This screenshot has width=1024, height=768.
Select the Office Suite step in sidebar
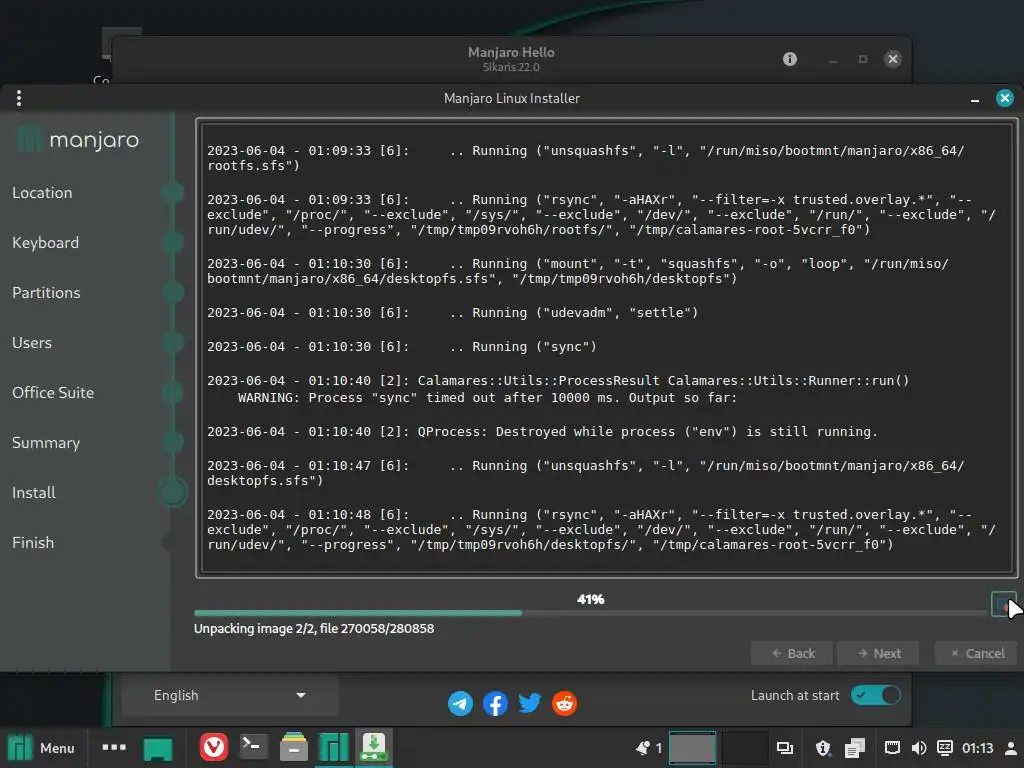[x=53, y=392]
